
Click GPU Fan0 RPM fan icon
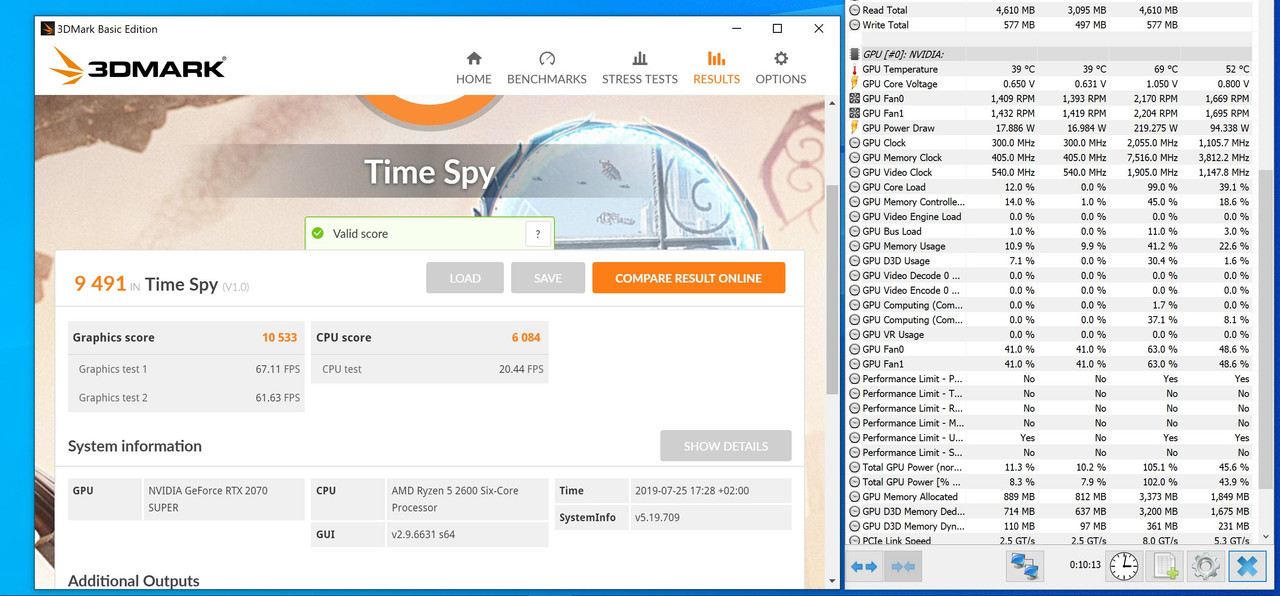coord(854,99)
